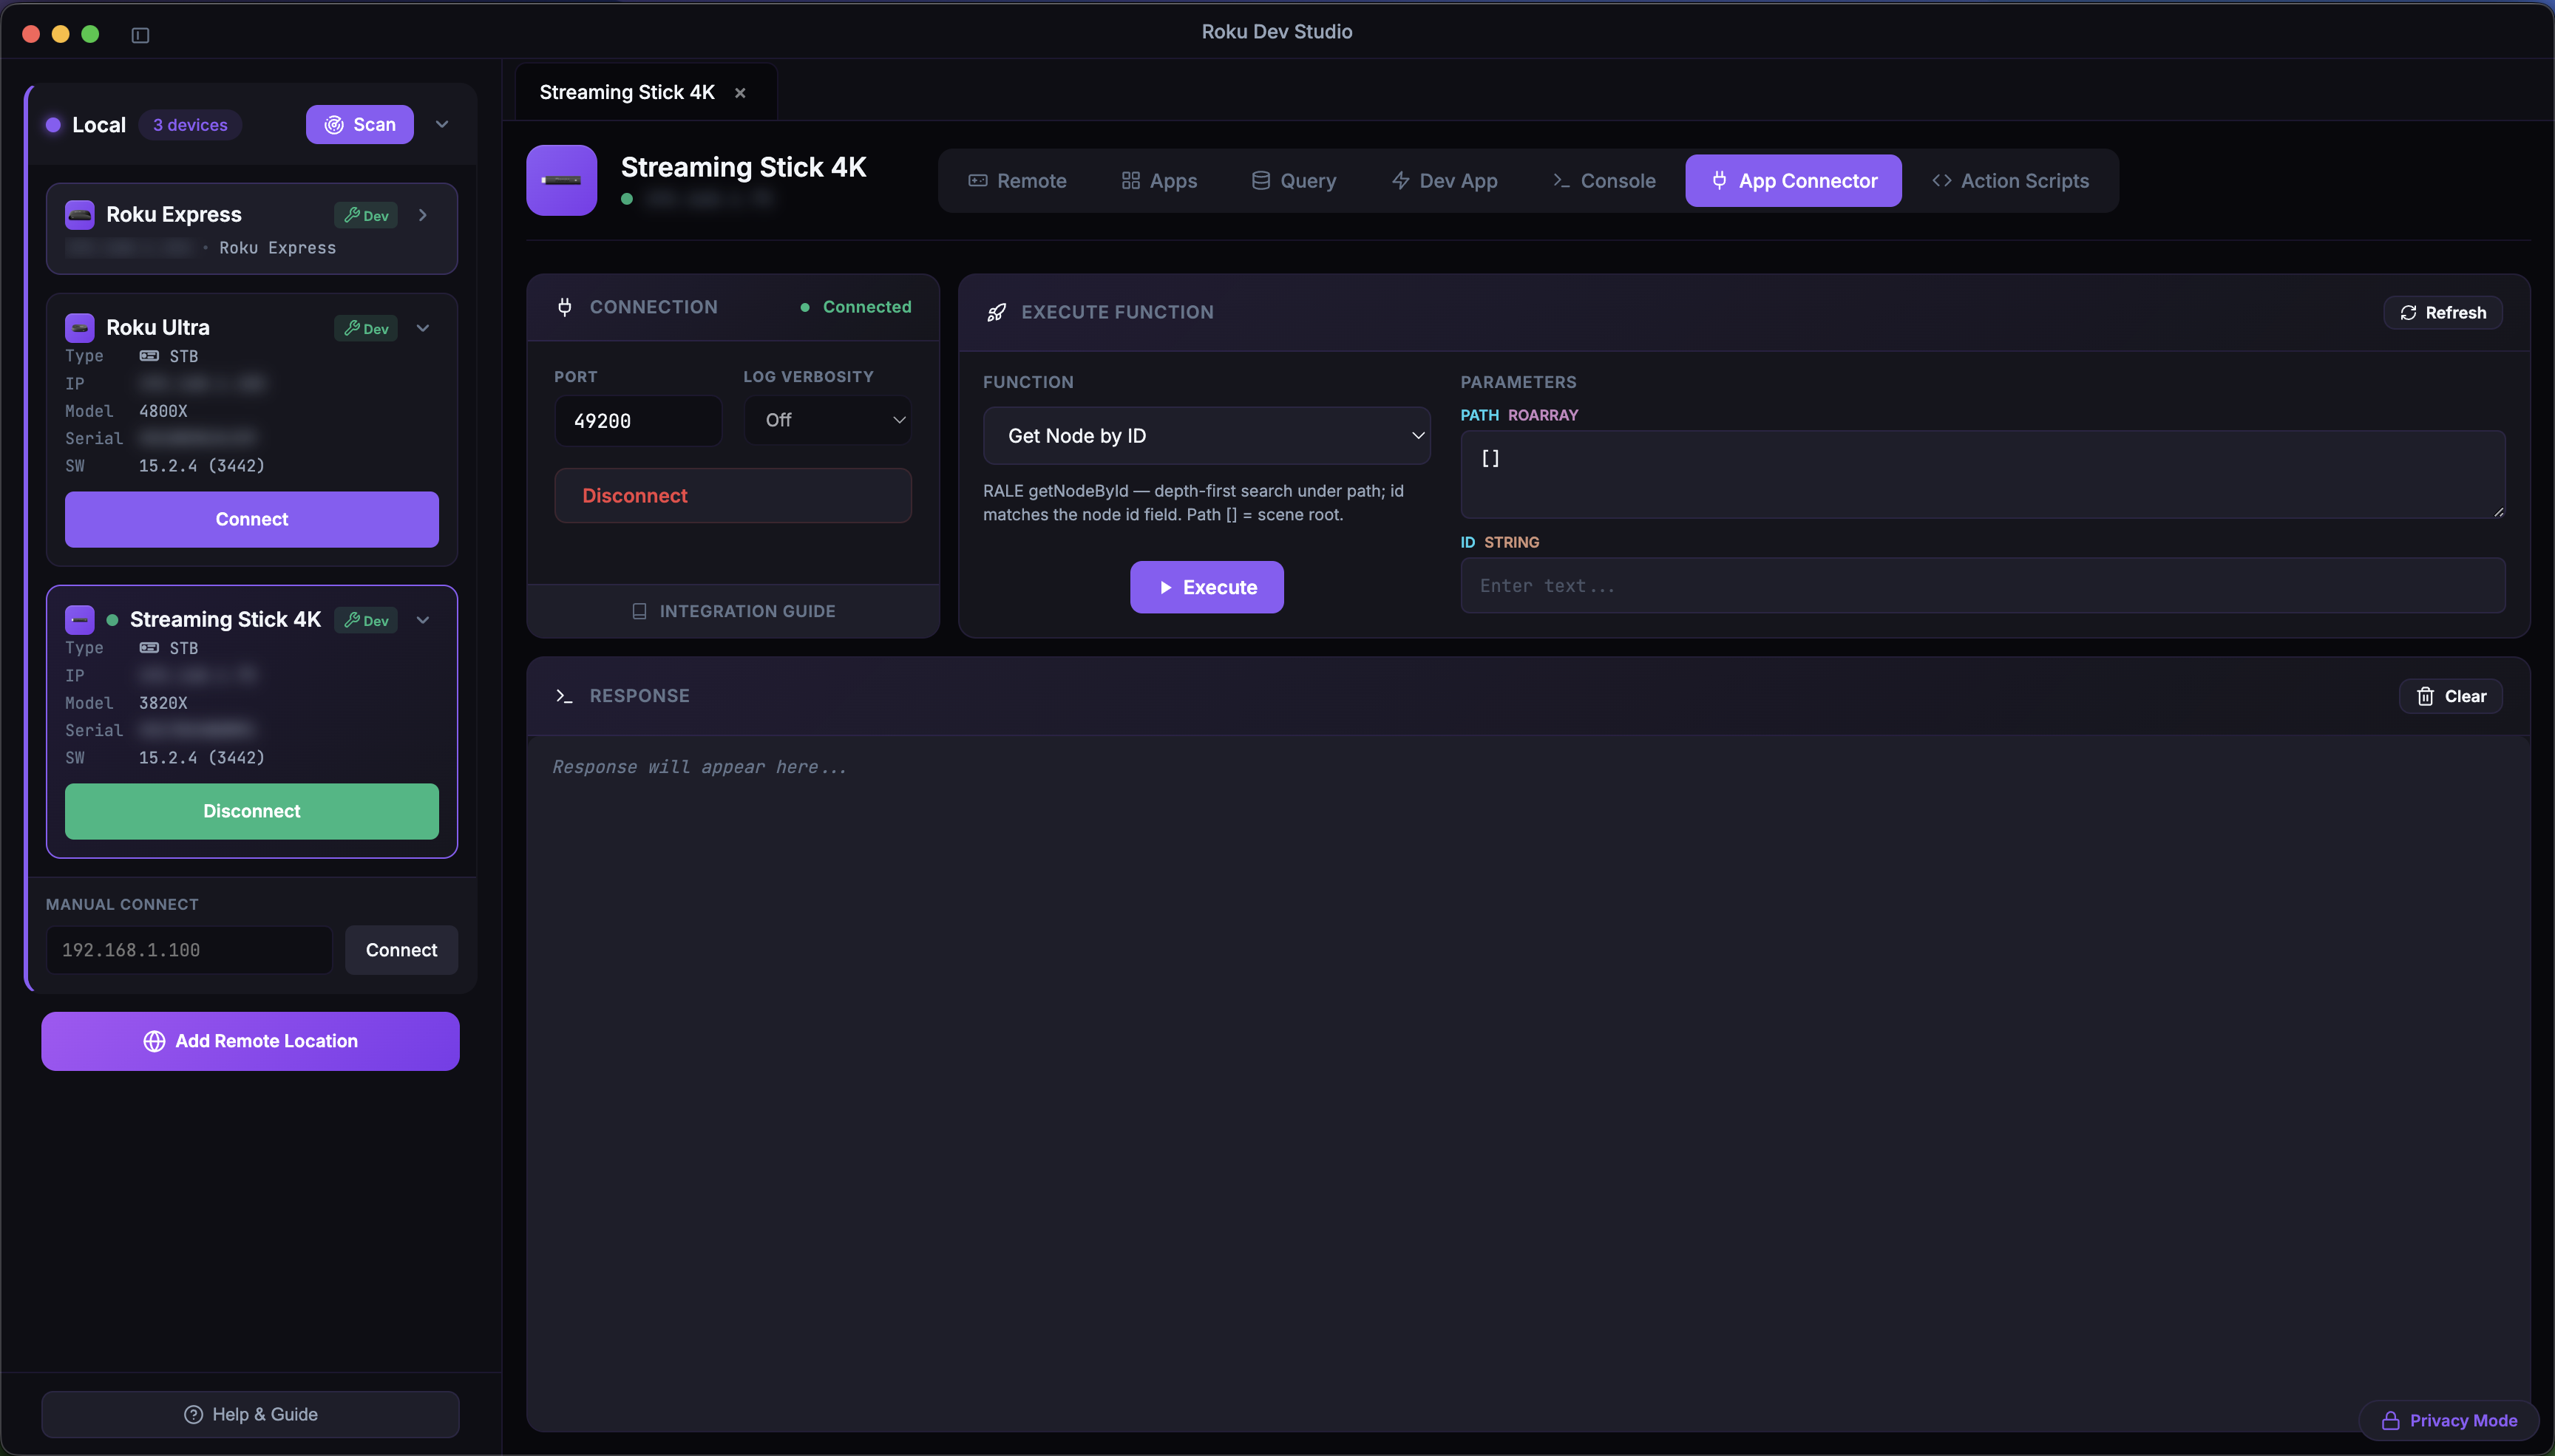Click the Connected status label

(867, 307)
